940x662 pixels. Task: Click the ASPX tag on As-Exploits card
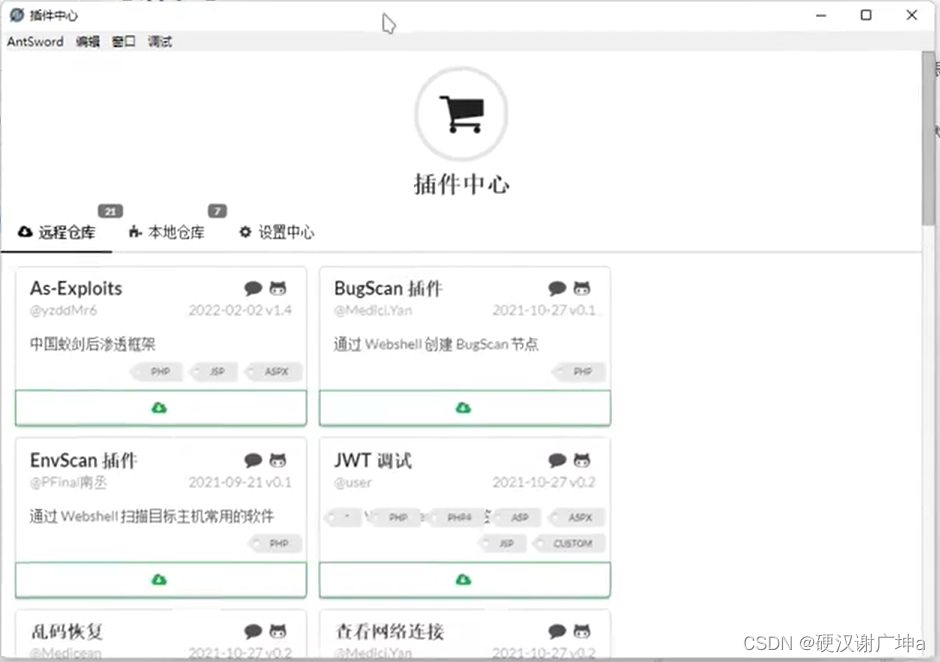click(274, 372)
